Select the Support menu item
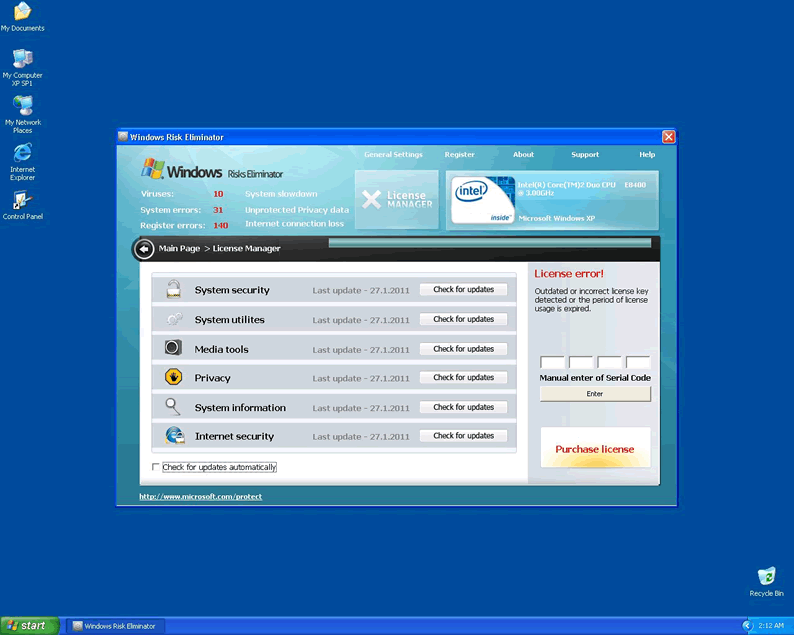This screenshot has width=794, height=635. [585, 155]
